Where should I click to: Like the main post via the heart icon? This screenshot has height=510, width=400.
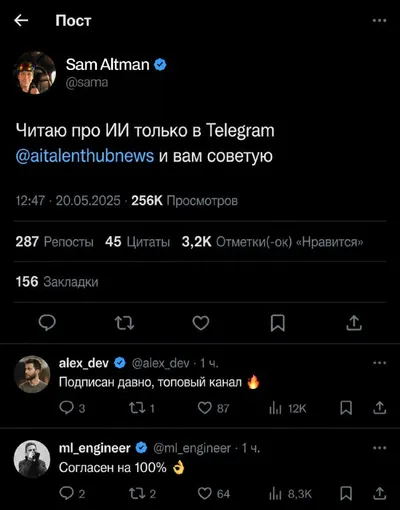tap(201, 323)
